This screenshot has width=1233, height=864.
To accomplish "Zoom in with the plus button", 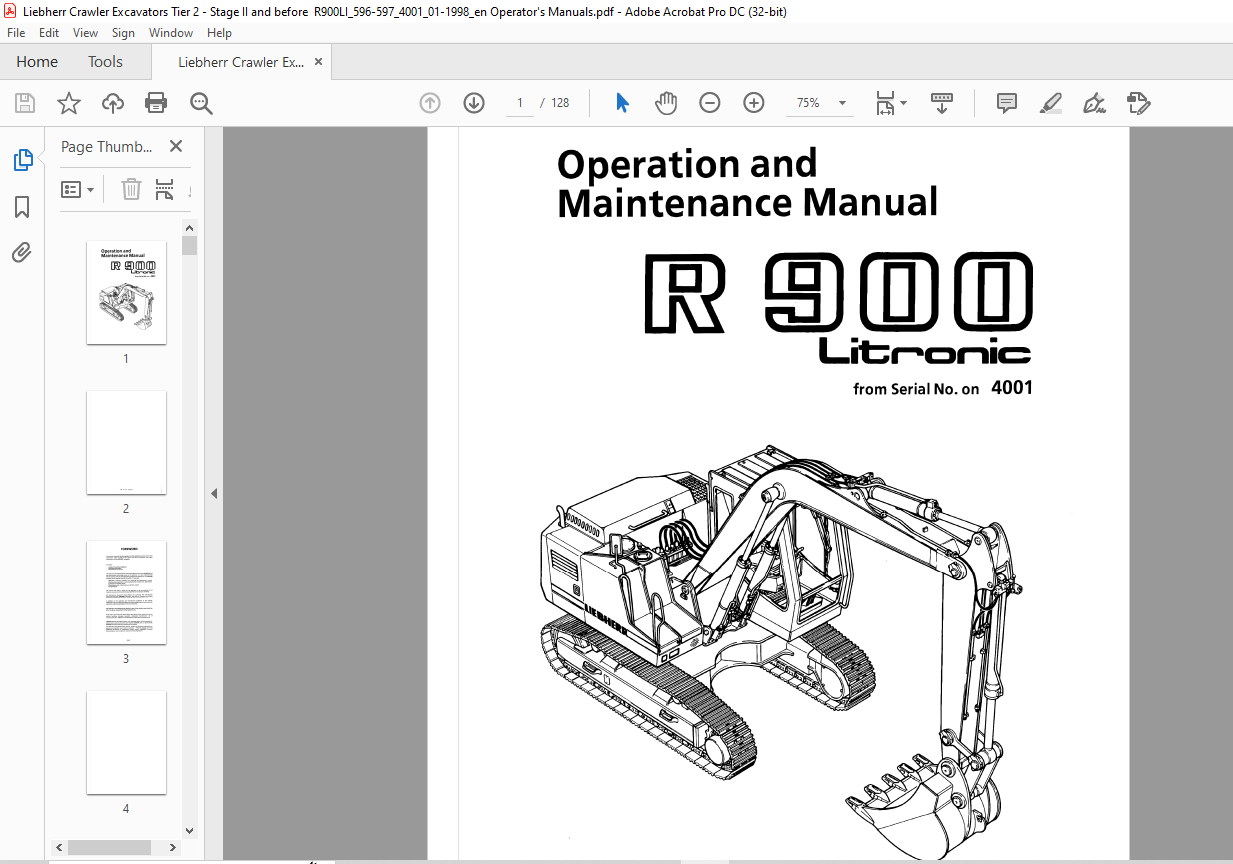I will coord(754,103).
